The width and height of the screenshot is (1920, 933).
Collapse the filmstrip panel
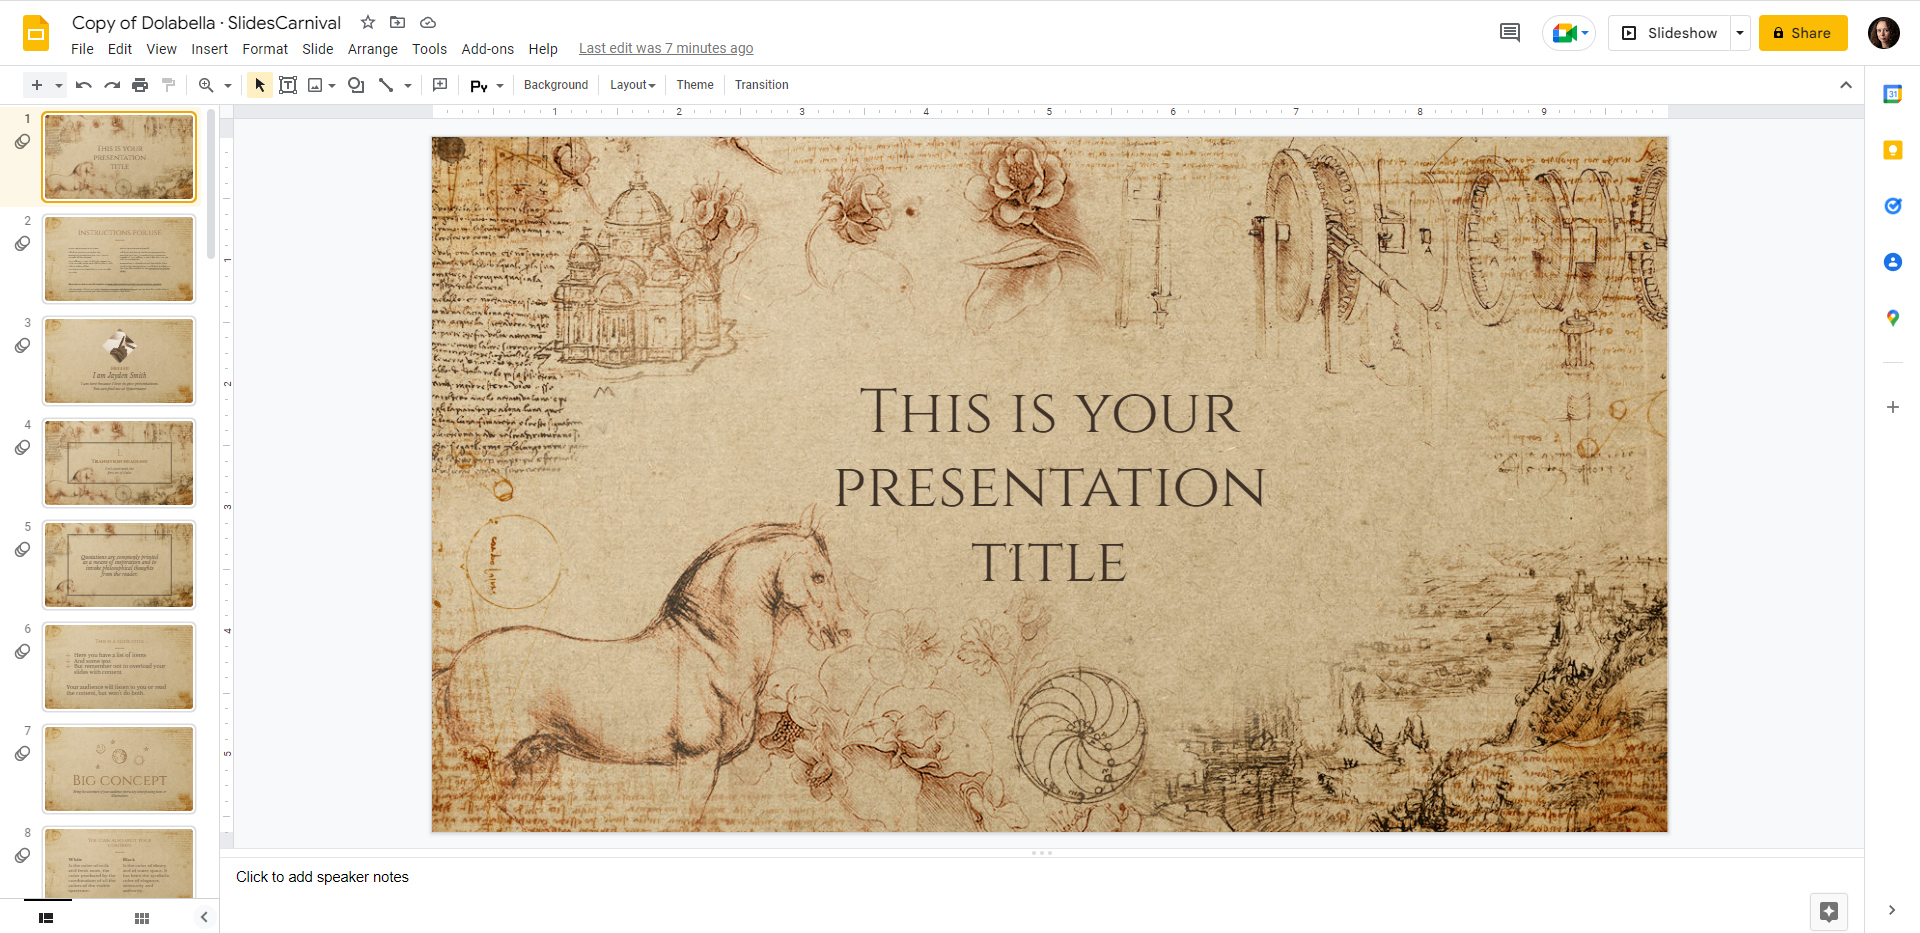coord(204,917)
